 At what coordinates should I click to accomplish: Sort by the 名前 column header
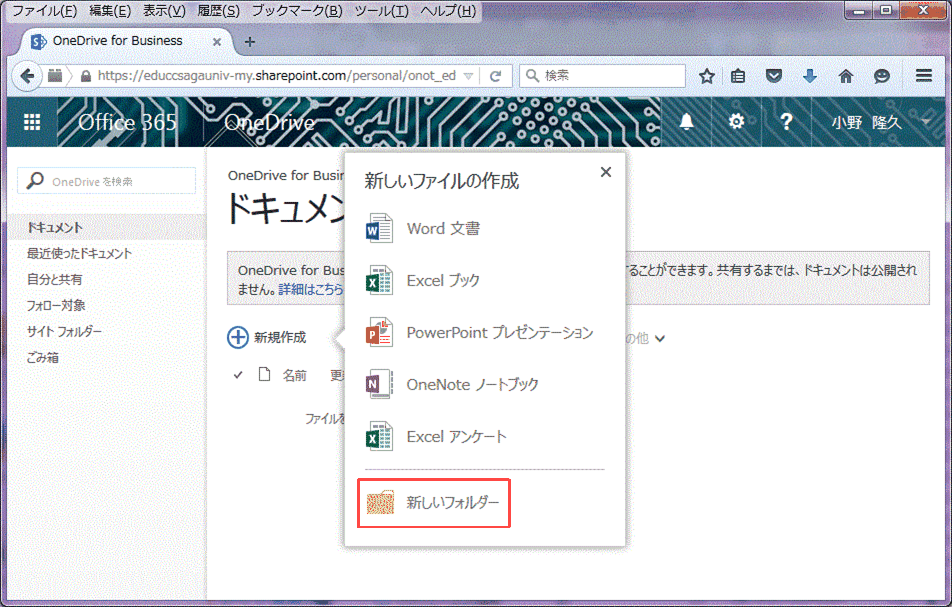pos(294,376)
